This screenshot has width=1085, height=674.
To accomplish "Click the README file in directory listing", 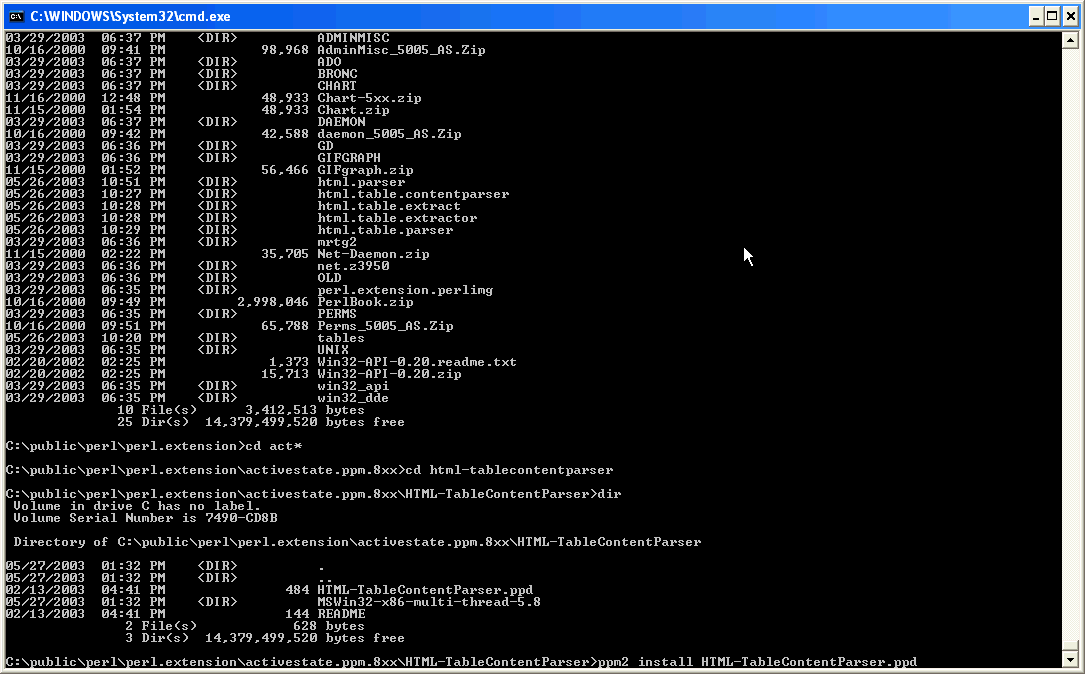I will (x=341, y=614).
